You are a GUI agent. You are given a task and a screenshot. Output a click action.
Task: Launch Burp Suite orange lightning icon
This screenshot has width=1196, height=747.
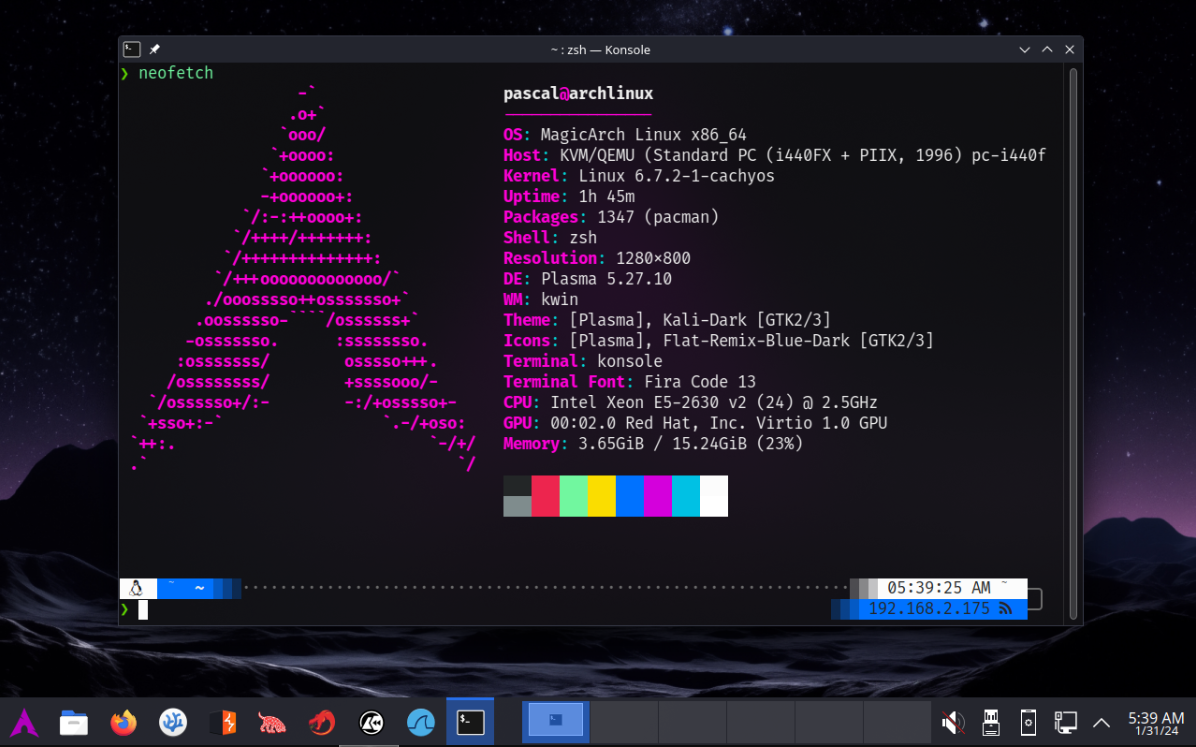coord(223,722)
